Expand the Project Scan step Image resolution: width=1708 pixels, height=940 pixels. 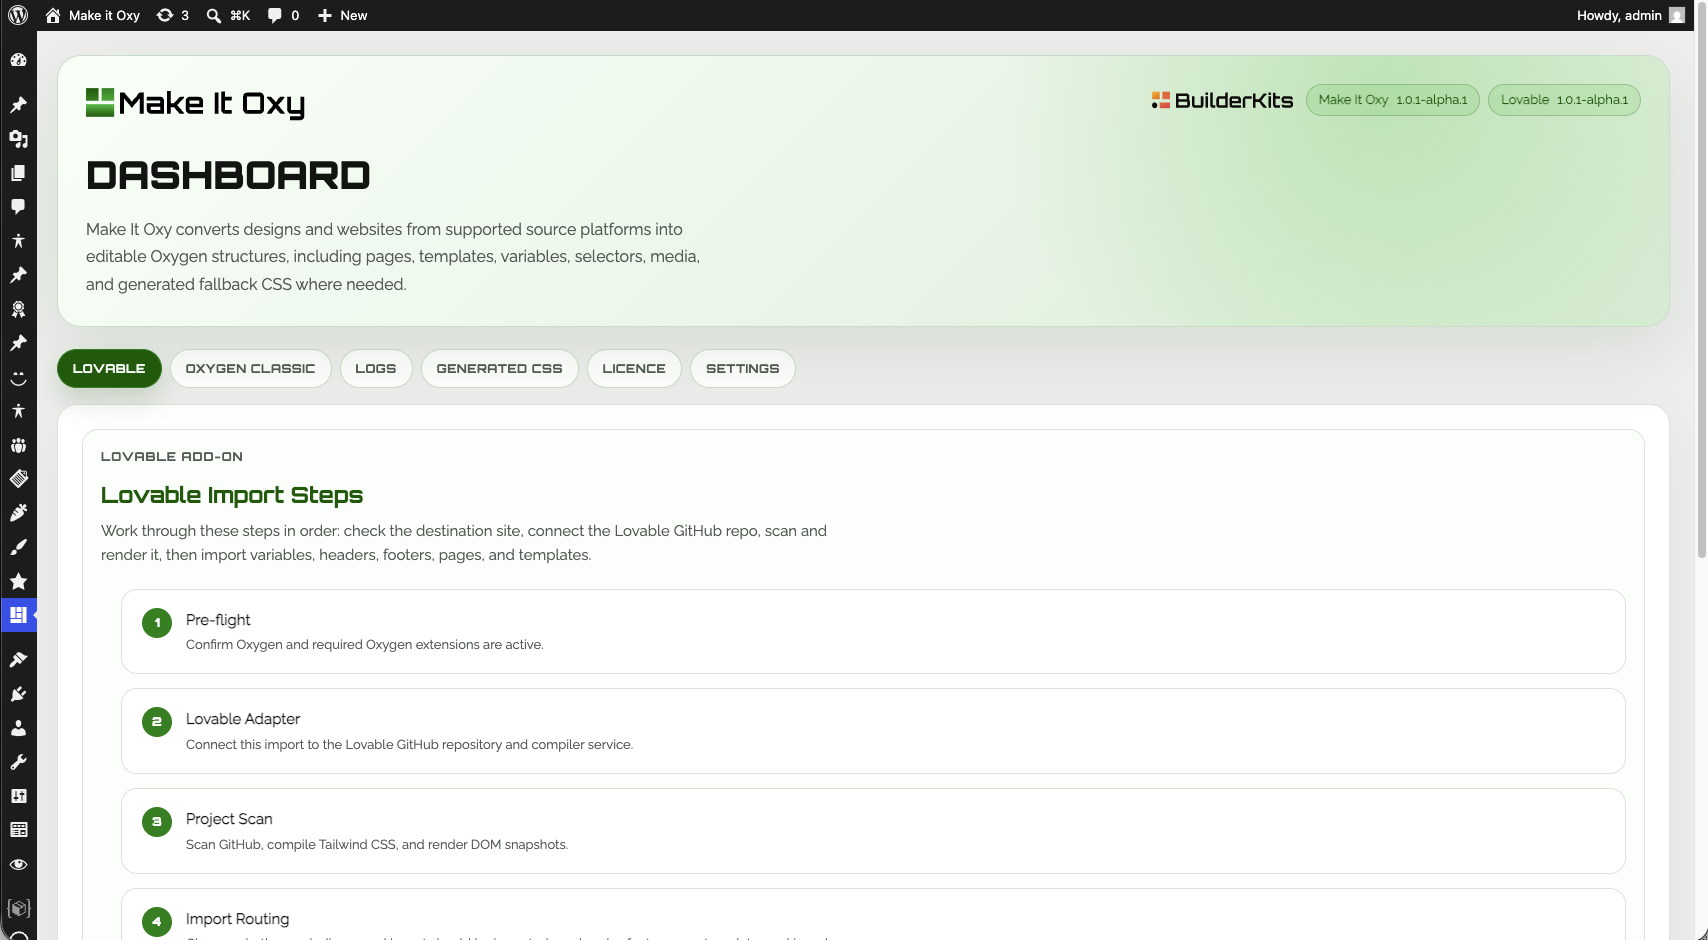tap(873, 831)
